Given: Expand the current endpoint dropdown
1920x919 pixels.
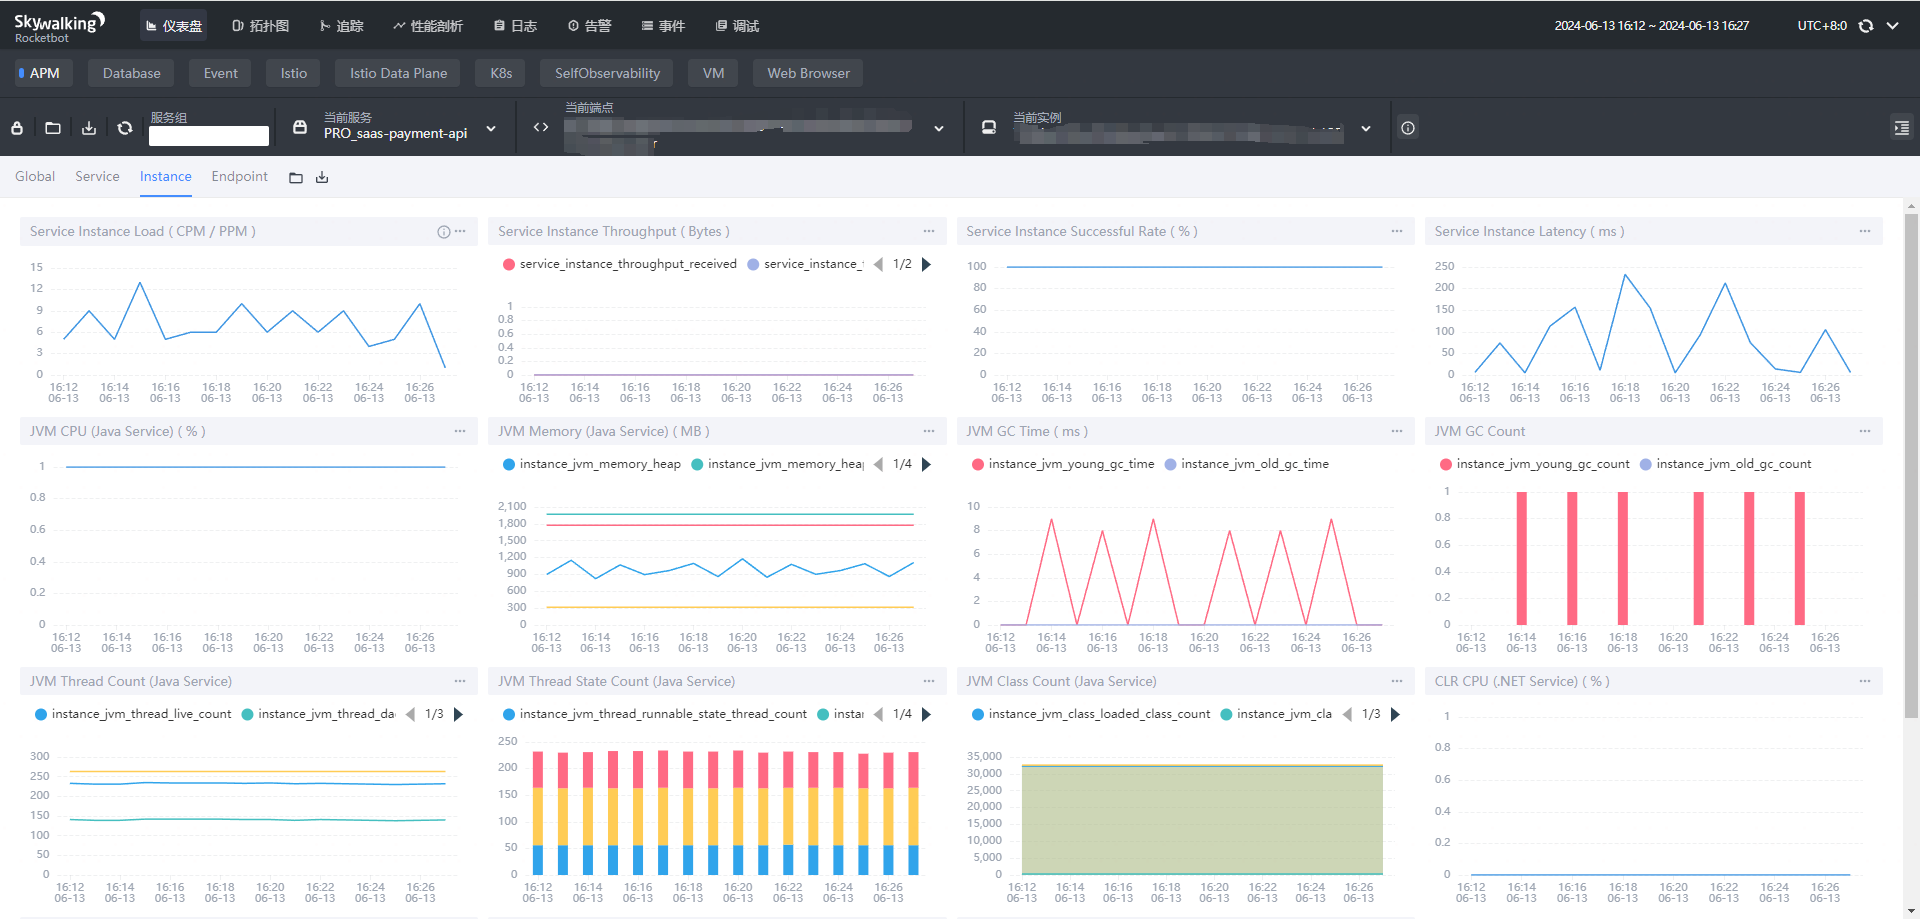Looking at the screenshot, I should pyautogui.click(x=939, y=129).
